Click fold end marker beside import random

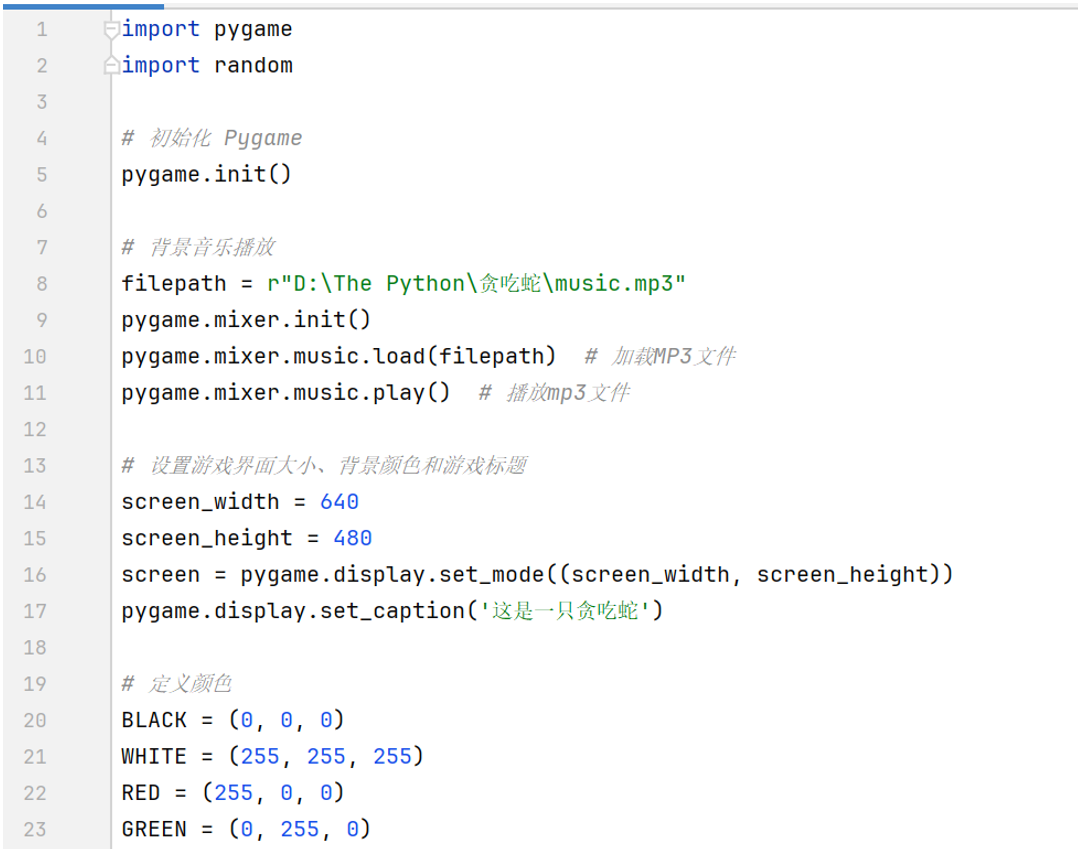tap(112, 66)
